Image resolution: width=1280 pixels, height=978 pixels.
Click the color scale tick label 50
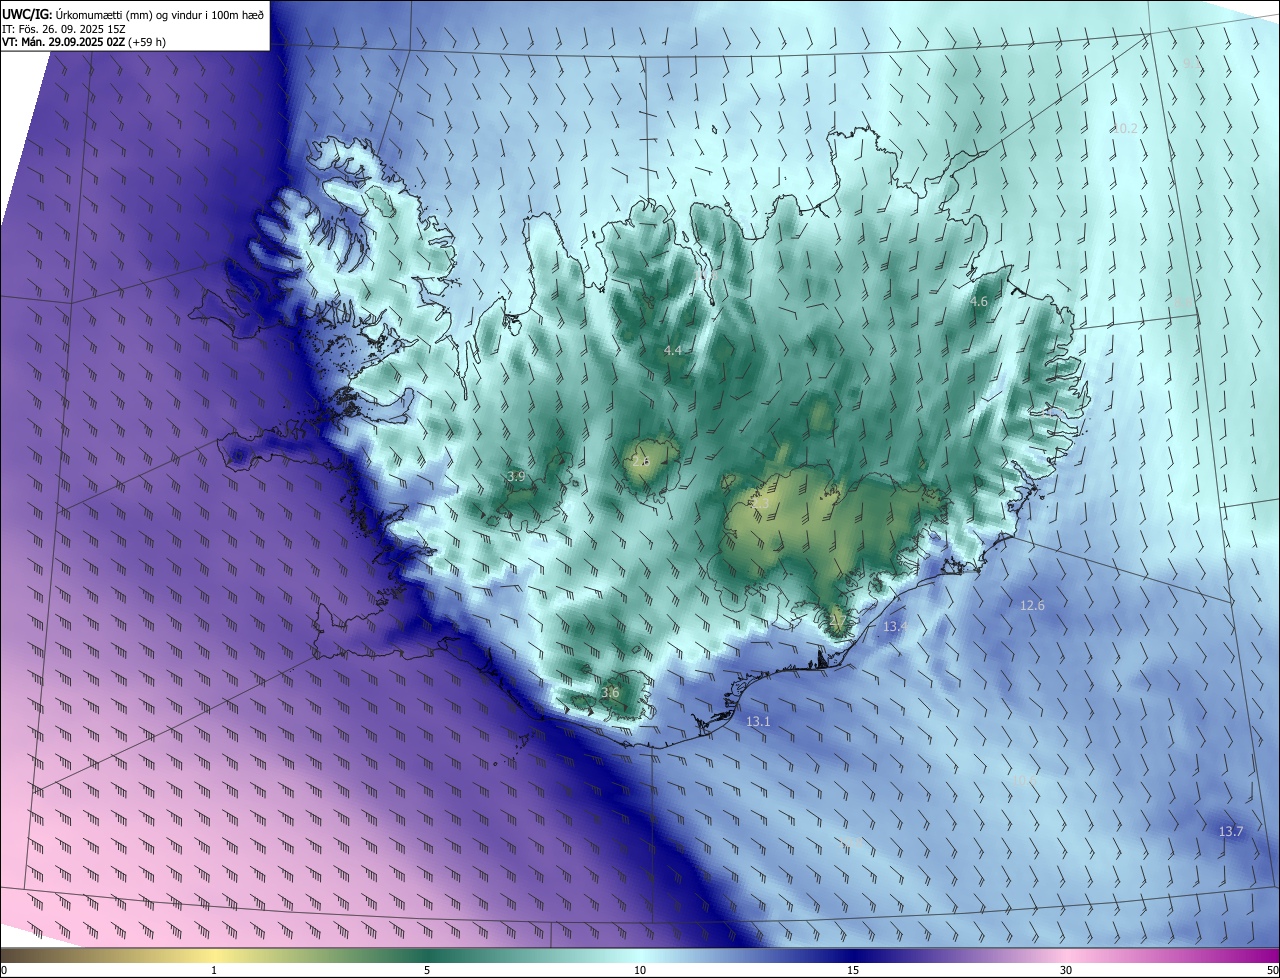pos(1272,970)
